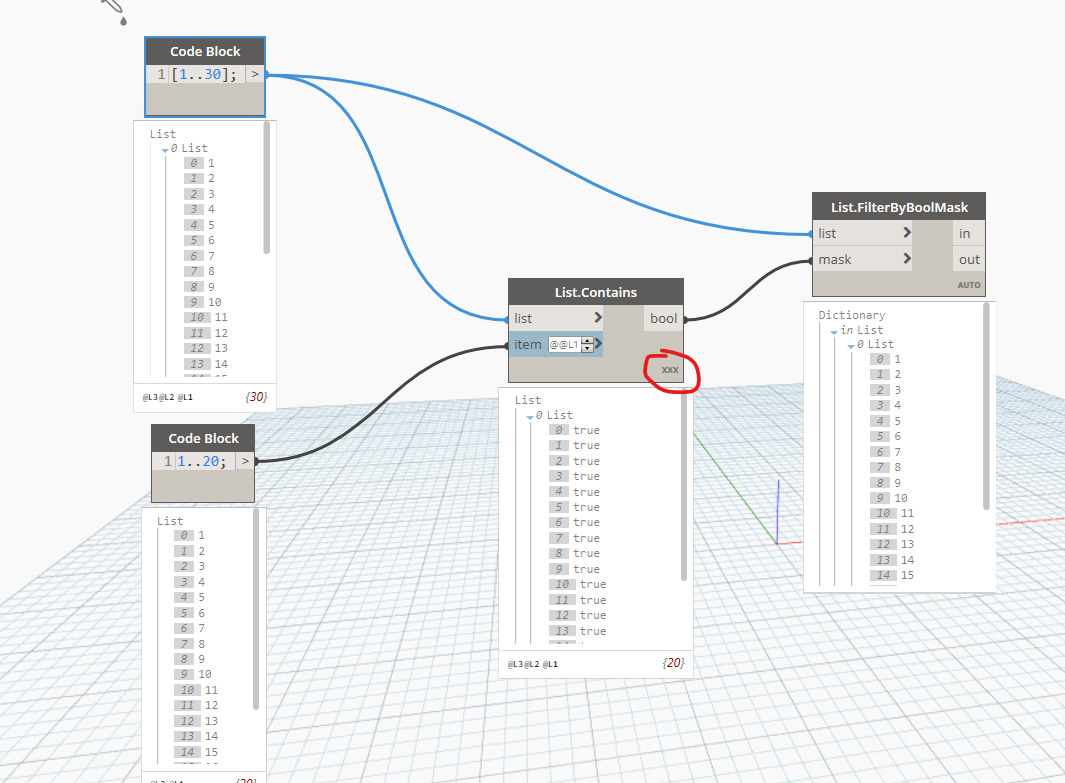Click the 'Dictionary' label in FilterByBoolMask preview
This screenshot has height=783, width=1065.
[x=852, y=315]
